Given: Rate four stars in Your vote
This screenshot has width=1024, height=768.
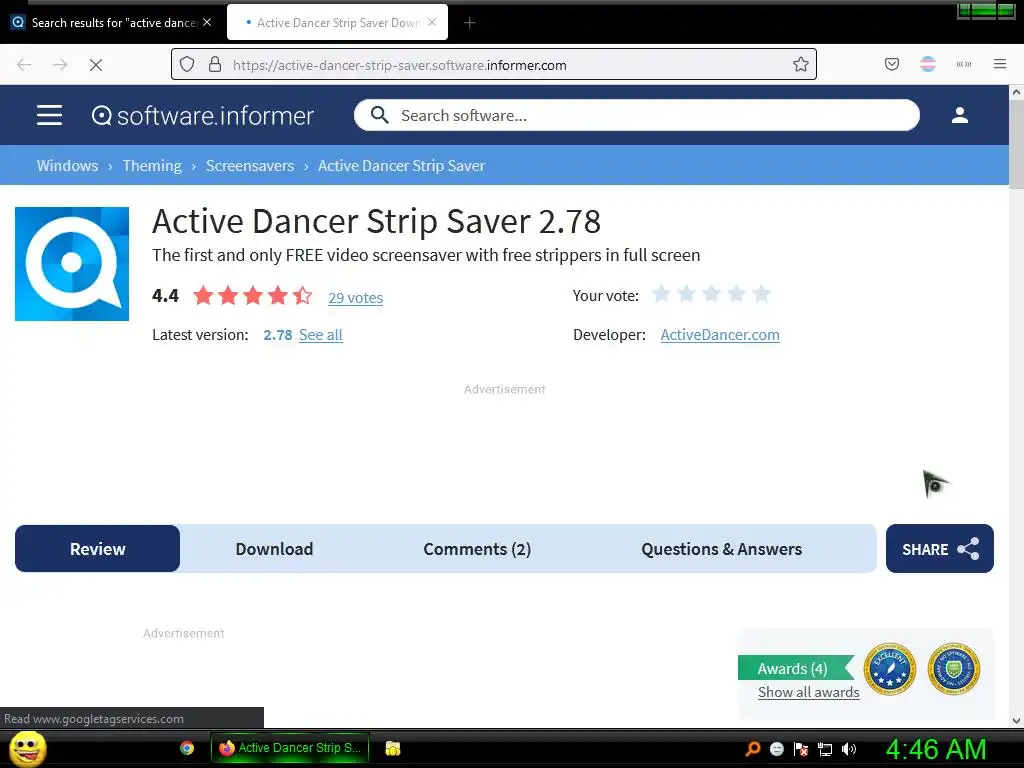Looking at the screenshot, I should 736,294.
